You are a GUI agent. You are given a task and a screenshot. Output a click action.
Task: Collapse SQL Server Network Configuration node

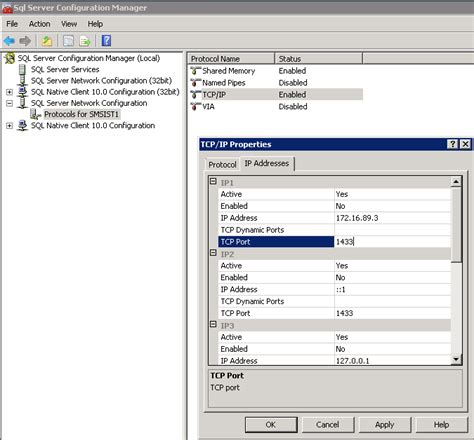click(x=10, y=103)
